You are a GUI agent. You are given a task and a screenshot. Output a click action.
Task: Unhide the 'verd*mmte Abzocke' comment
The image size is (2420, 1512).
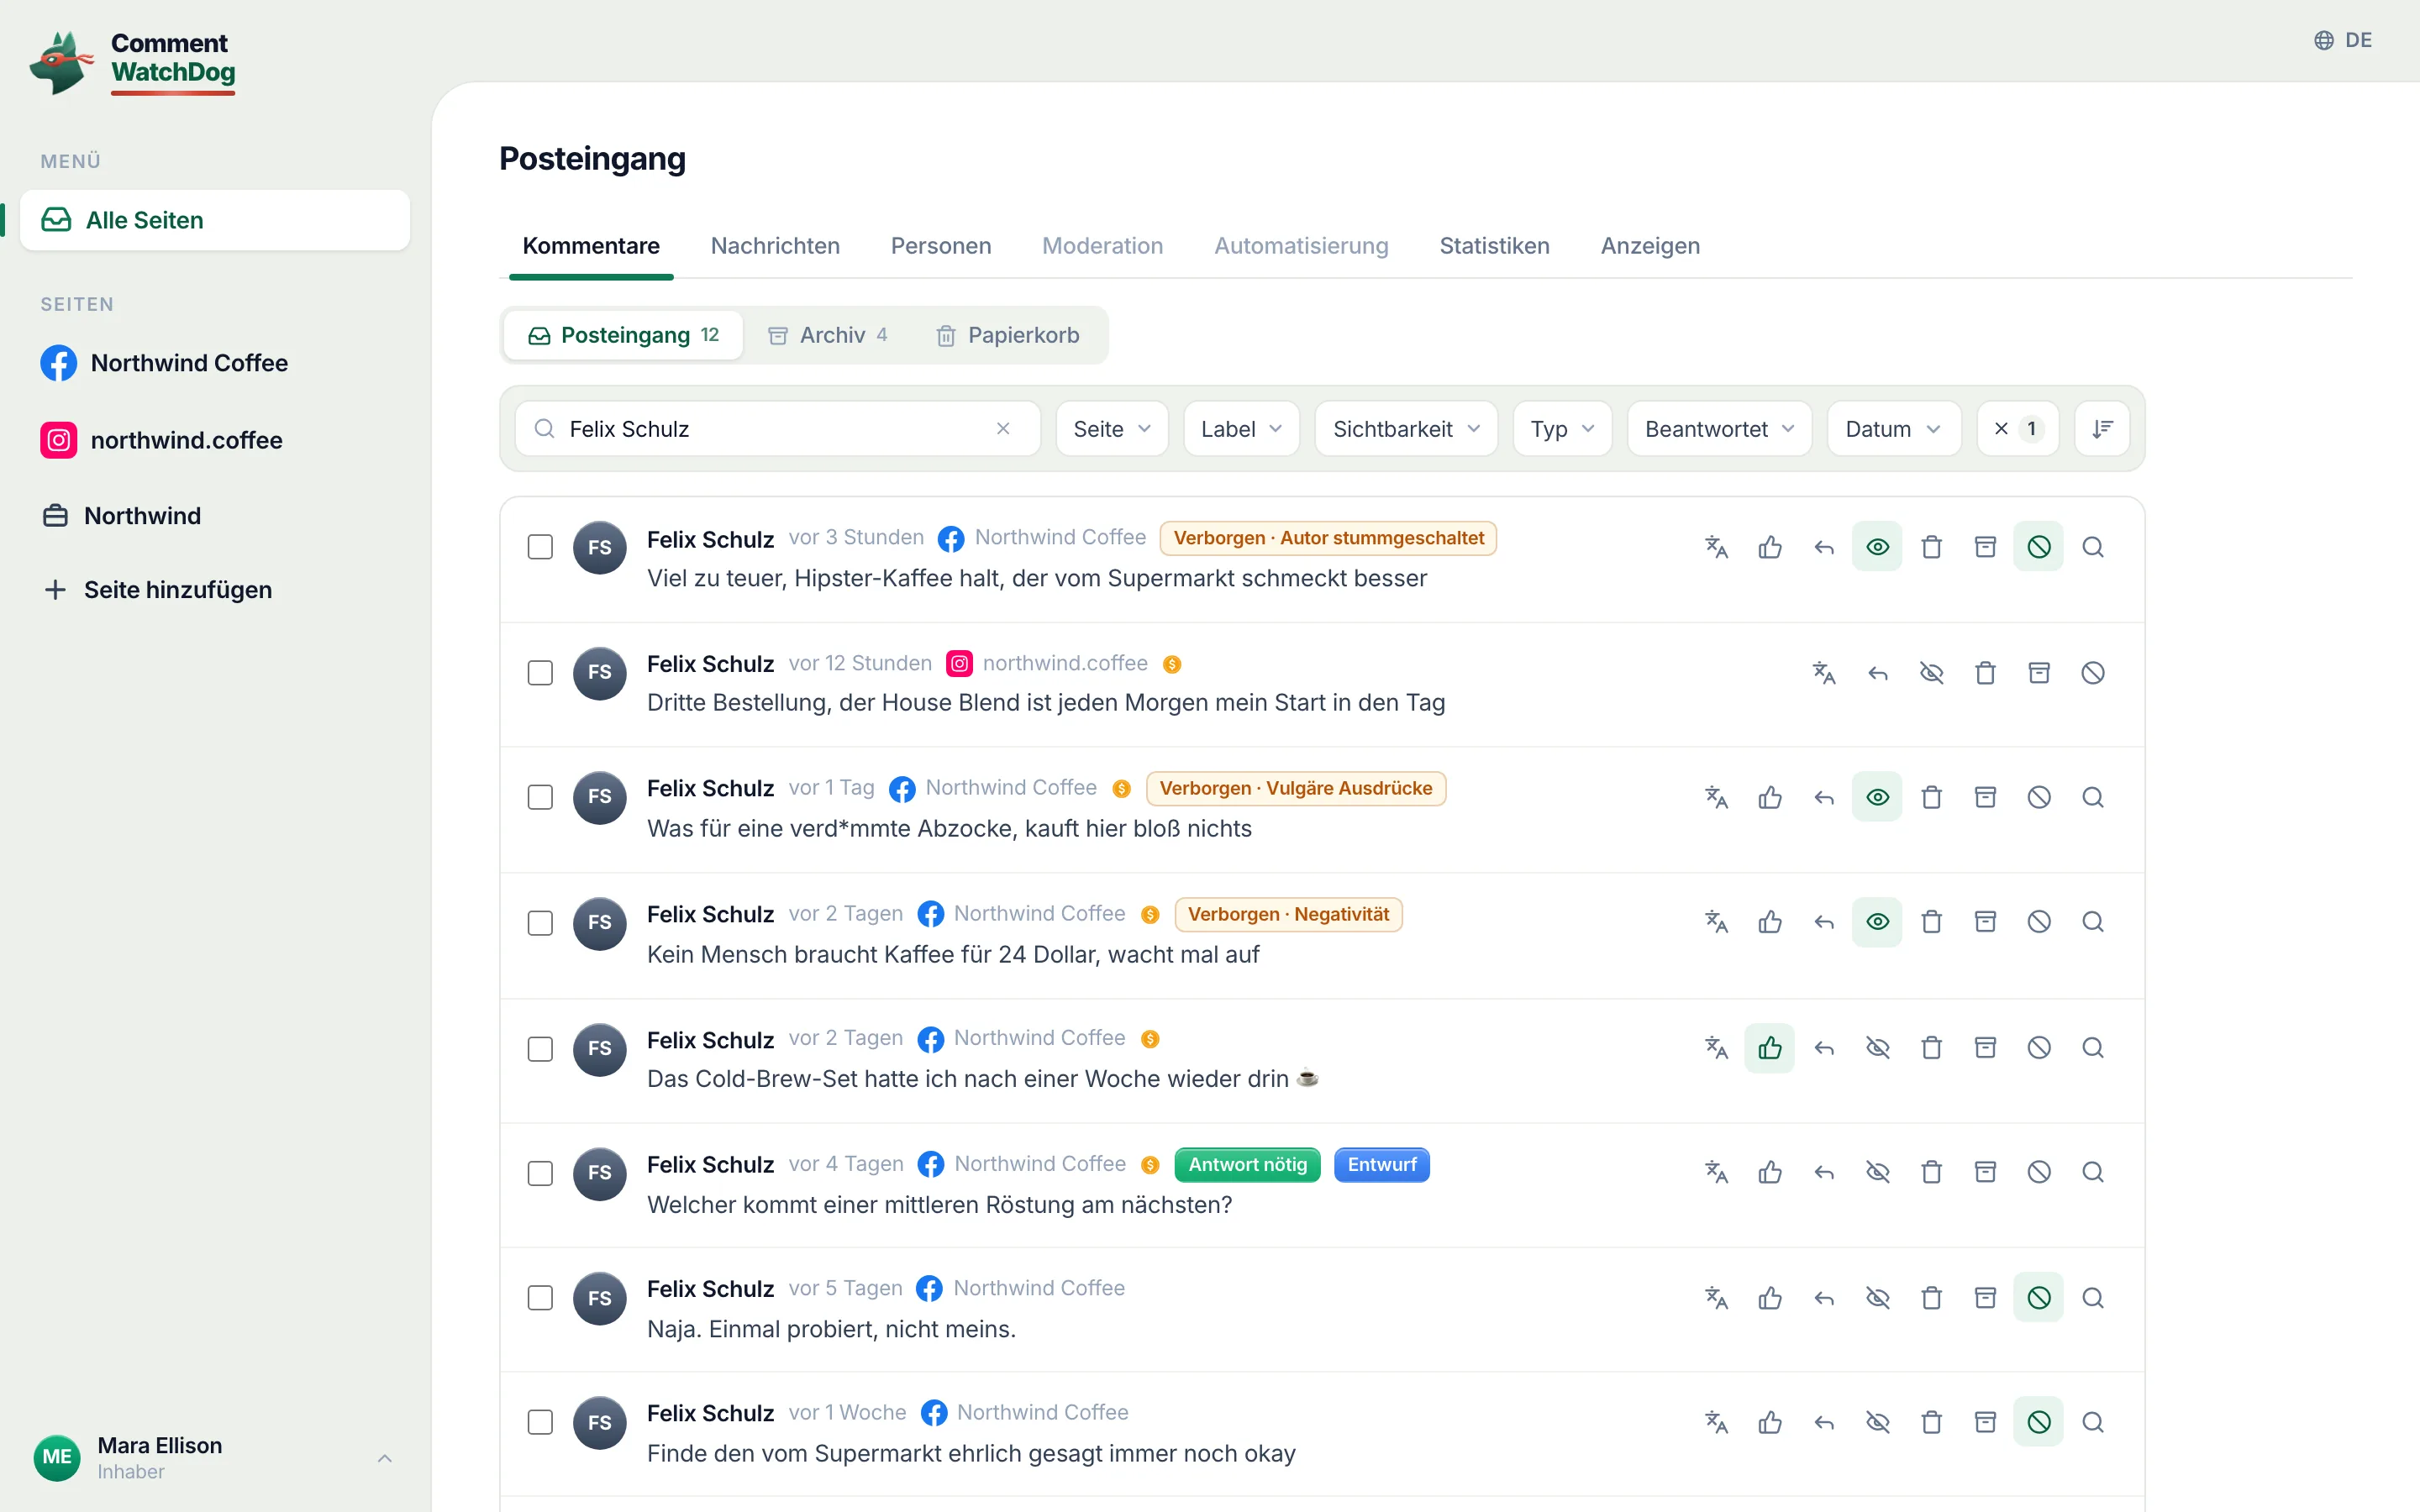coord(1878,797)
